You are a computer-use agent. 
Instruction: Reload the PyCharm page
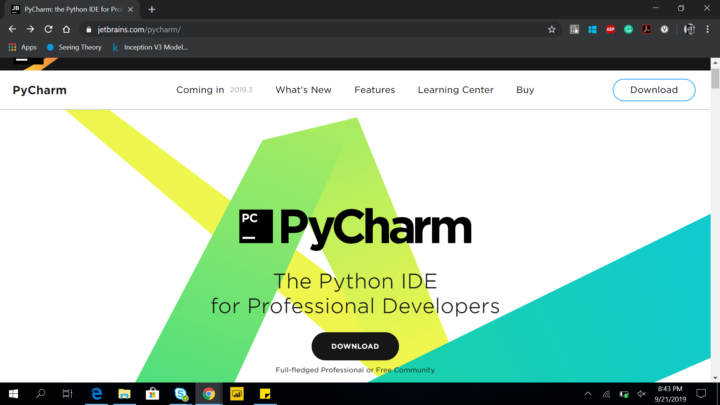point(48,29)
